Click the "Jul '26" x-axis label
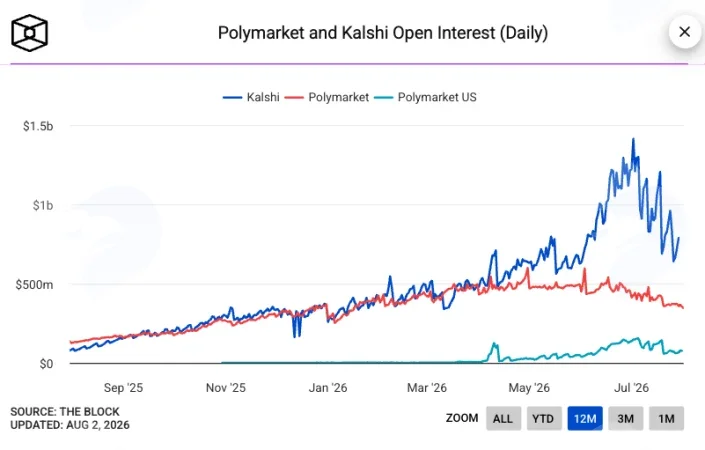Image resolution: width=705 pixels, height=450 pixels. [631, 388]
